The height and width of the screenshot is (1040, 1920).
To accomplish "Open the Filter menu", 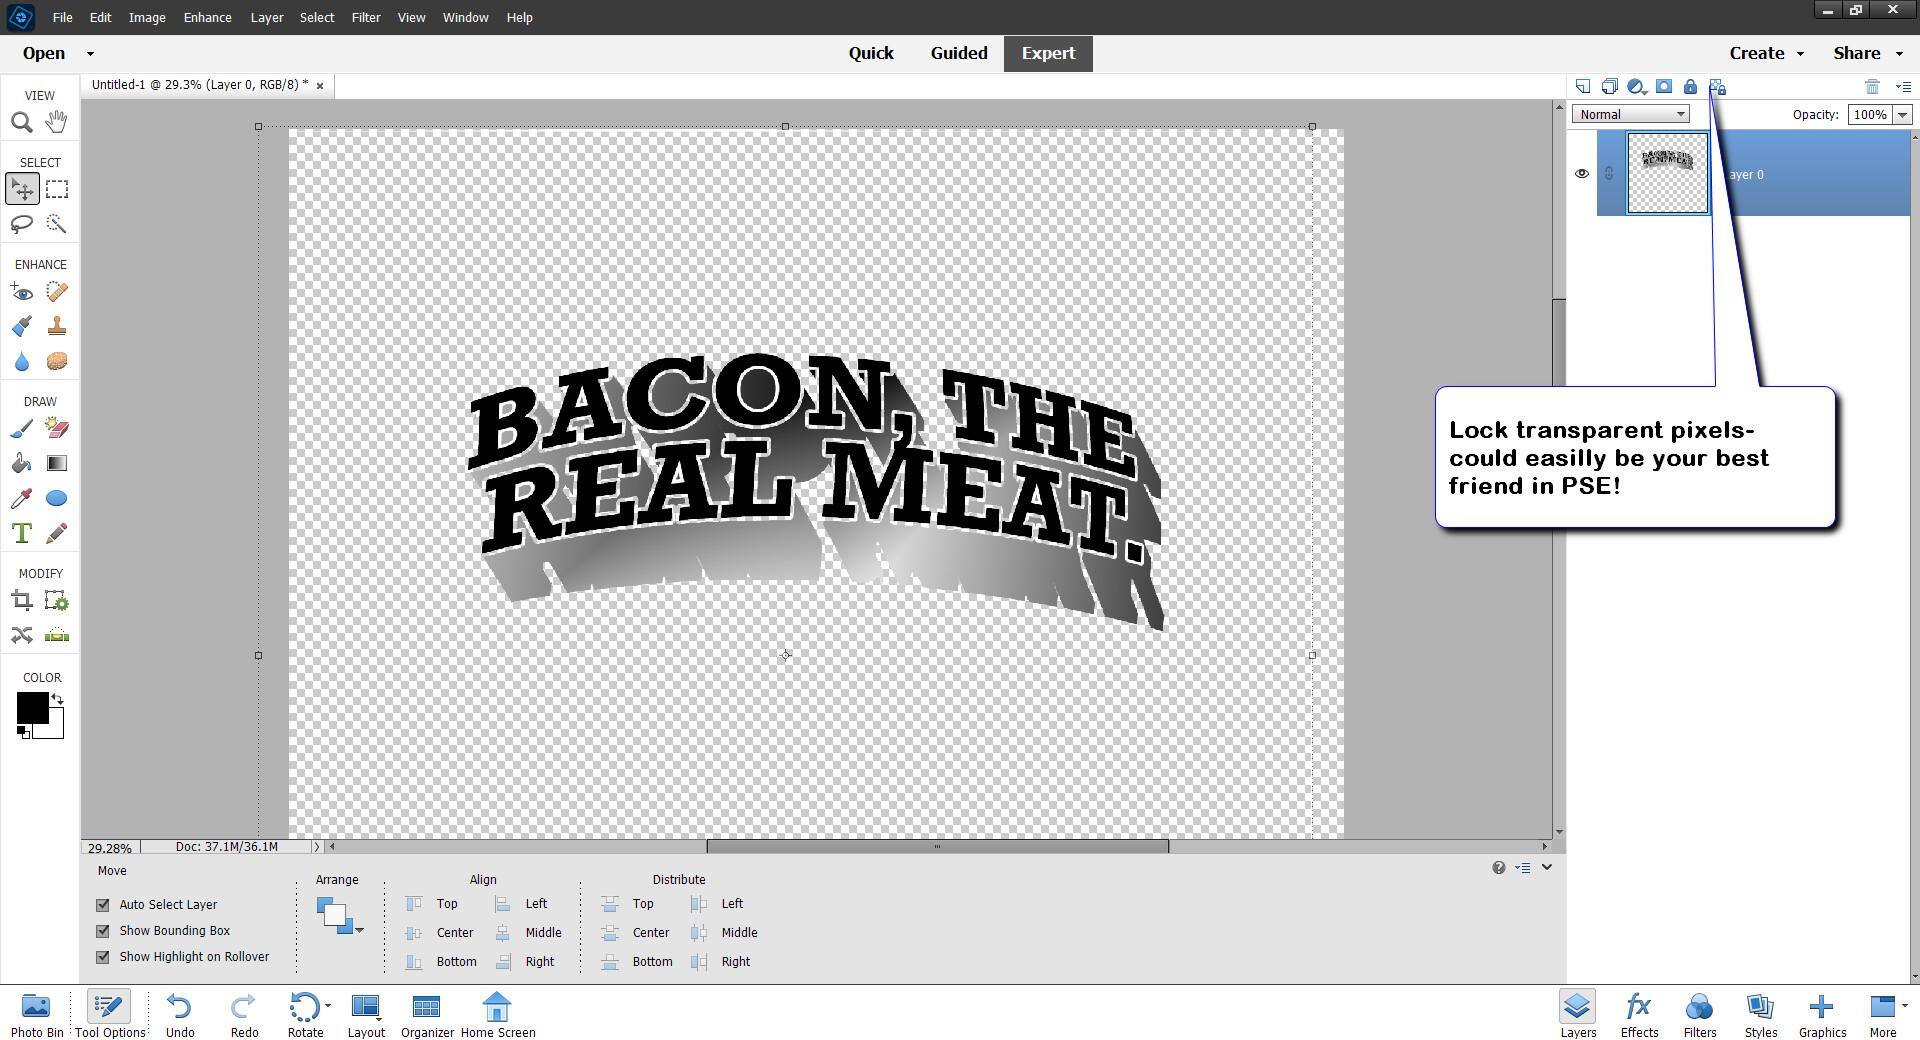I will click(x=365, y=17).
